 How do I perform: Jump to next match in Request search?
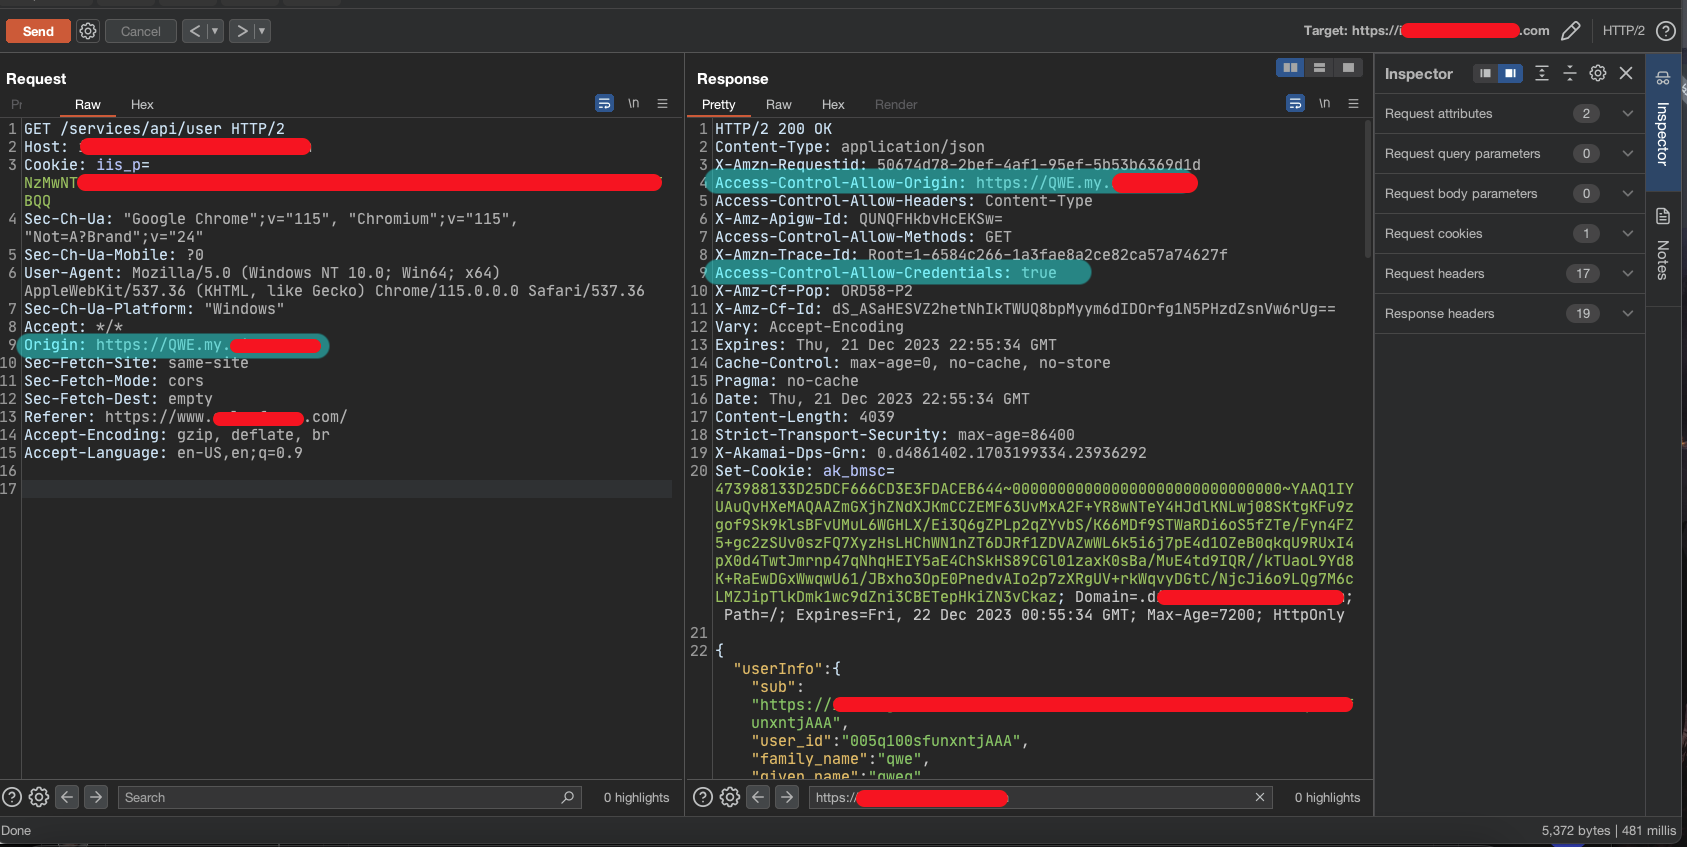click(x=95, y=797)
